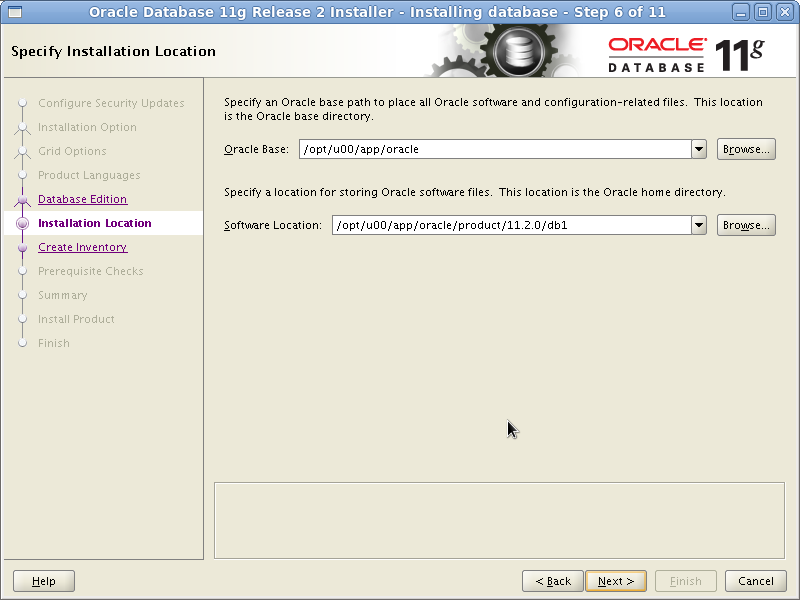Click the empty message area at the bottom

coord(499,520)
